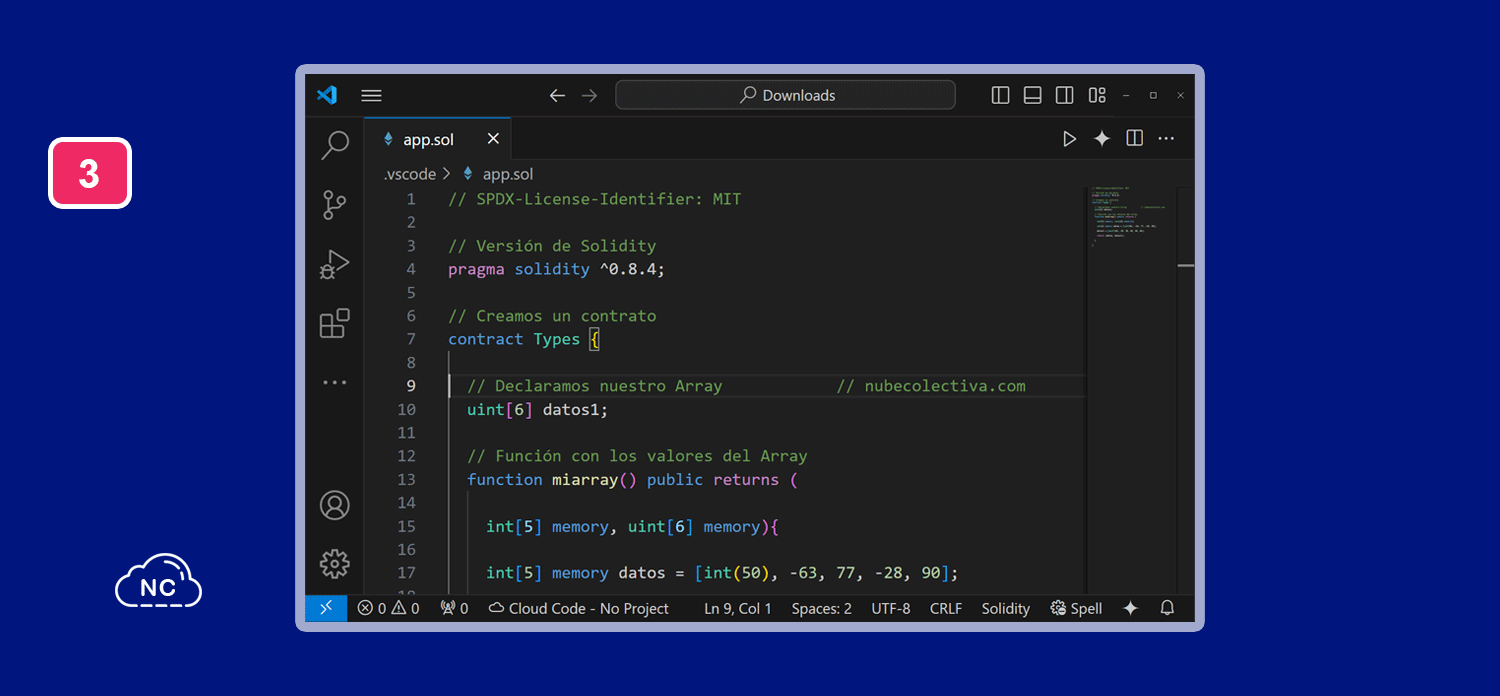Toggle the bottom panel layout

point(1033,95)
